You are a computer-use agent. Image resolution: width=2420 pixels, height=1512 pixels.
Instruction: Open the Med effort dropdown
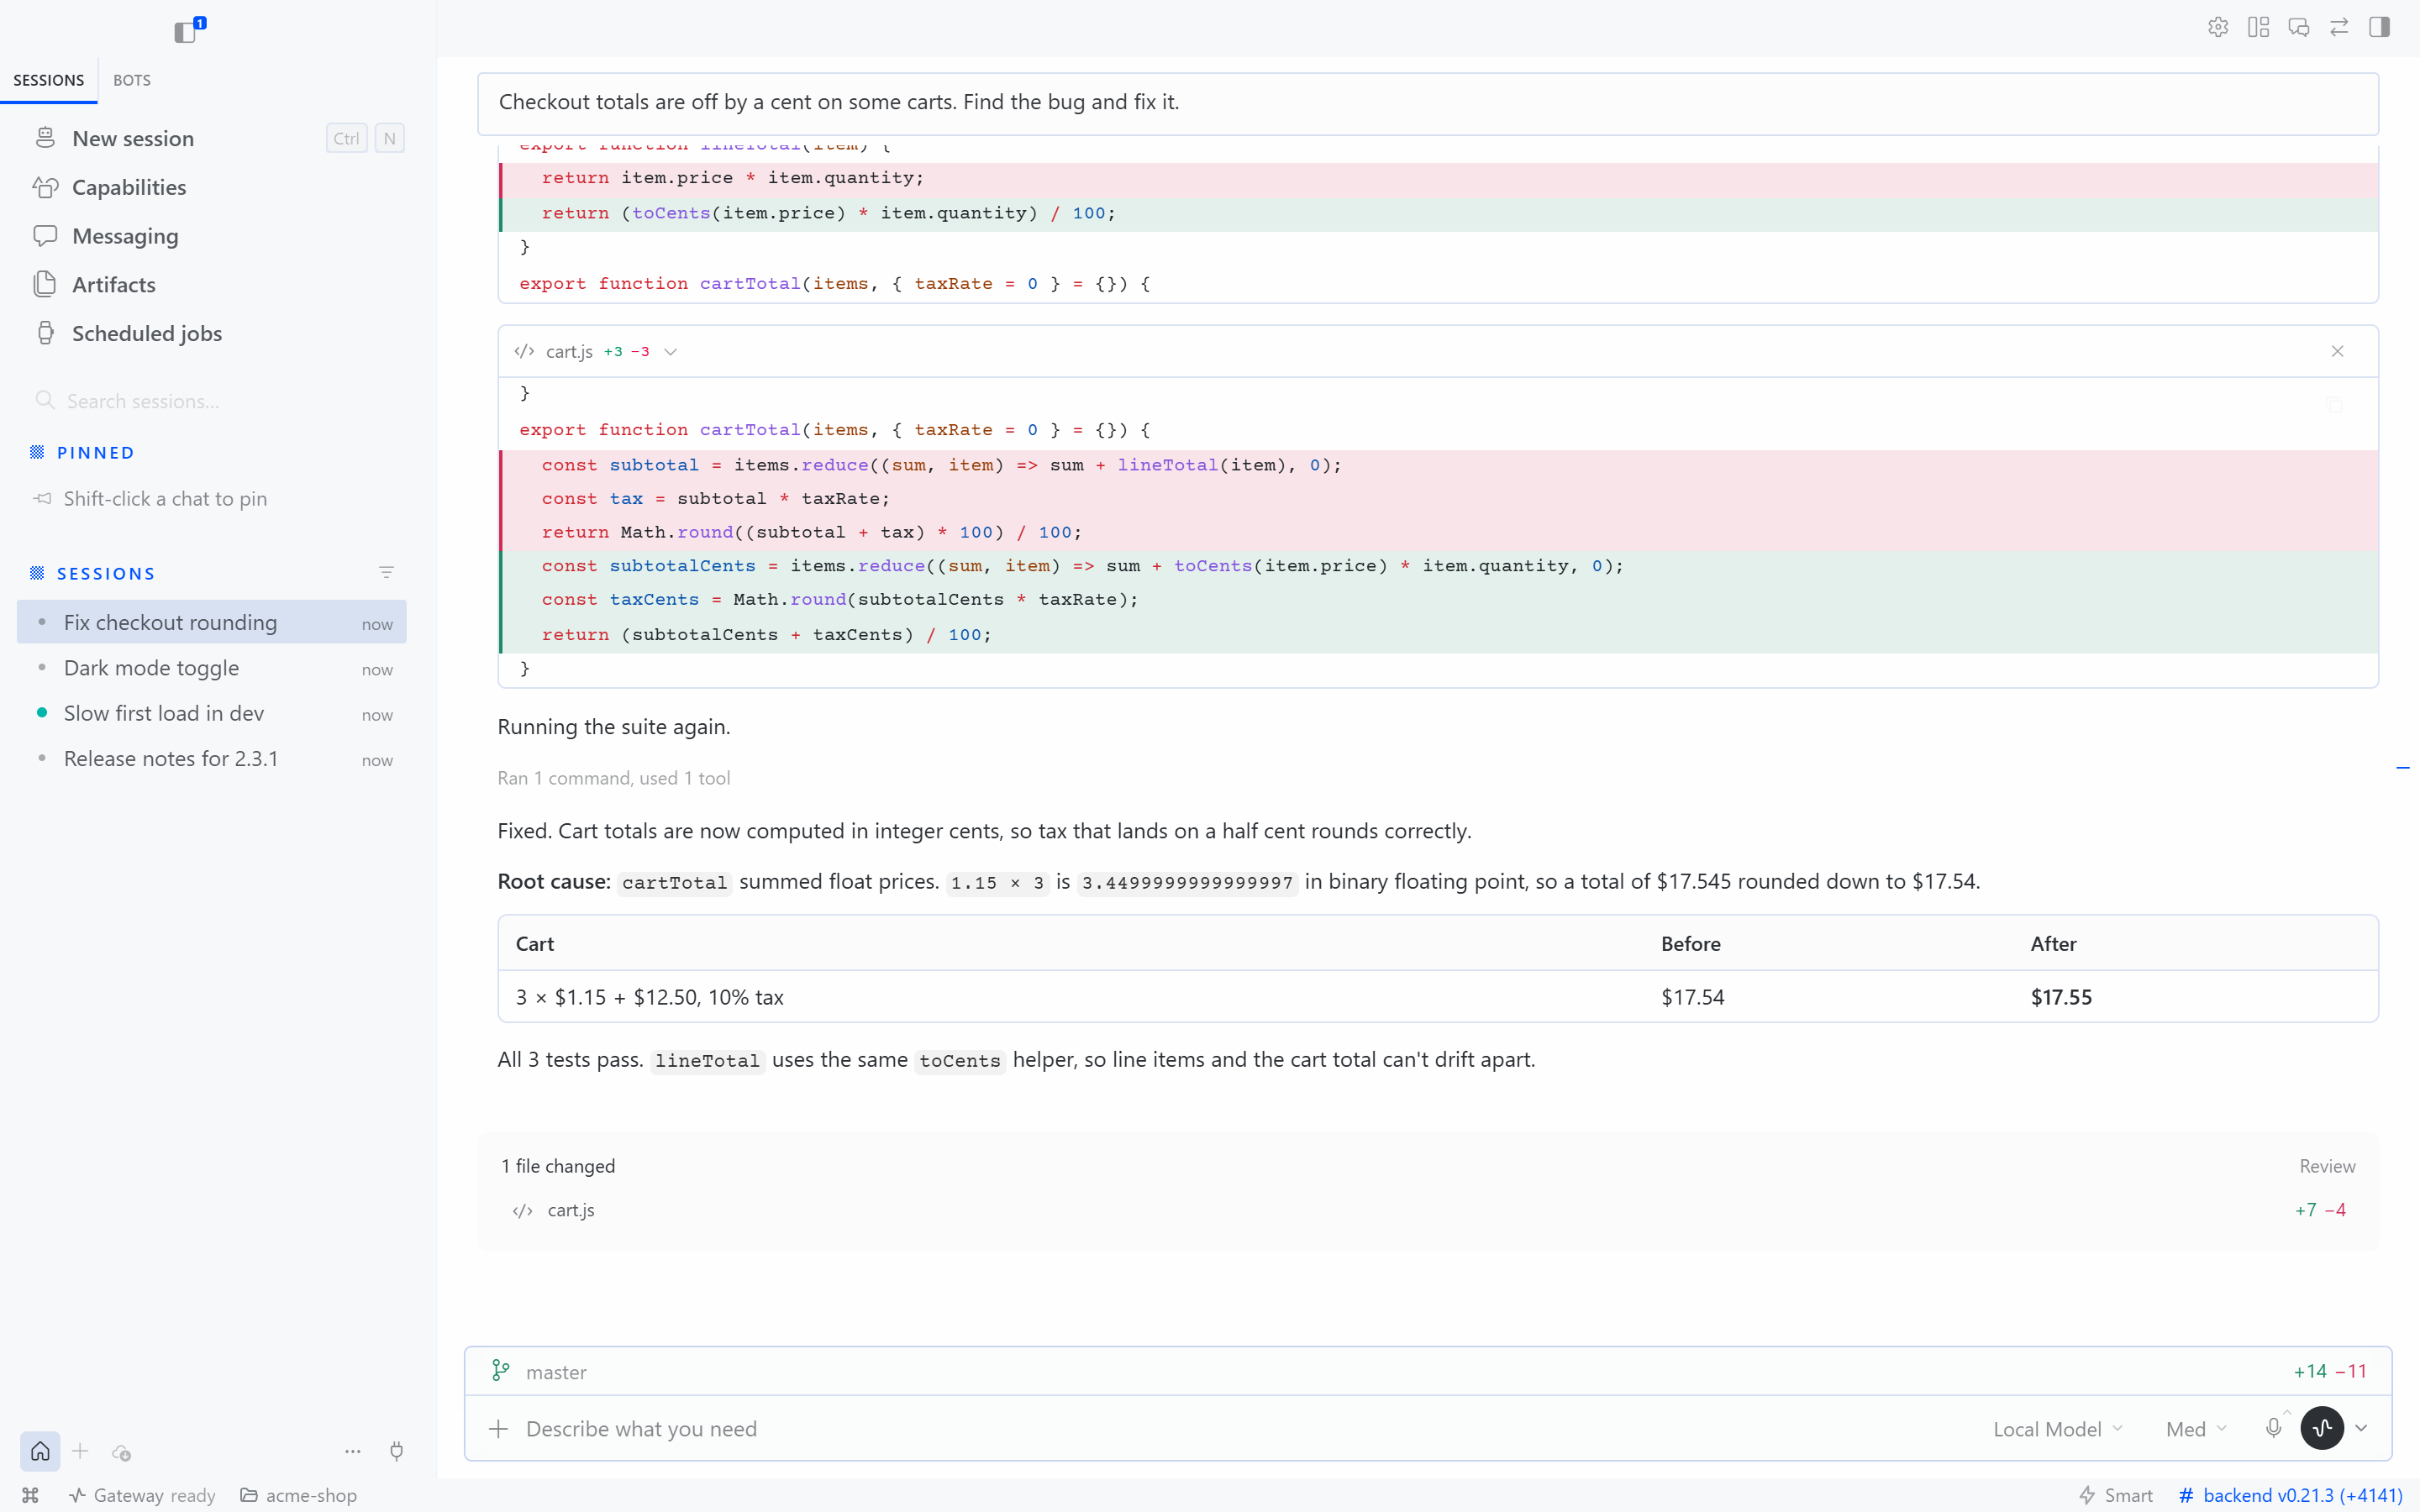2196,1429
